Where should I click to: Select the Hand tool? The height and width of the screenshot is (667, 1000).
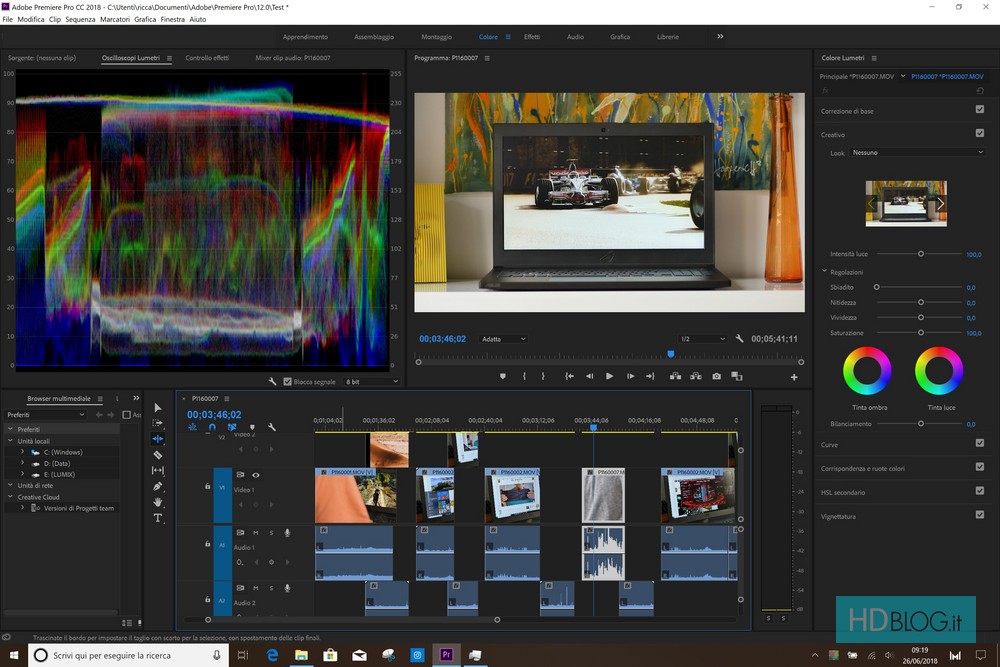click(158, 502)
